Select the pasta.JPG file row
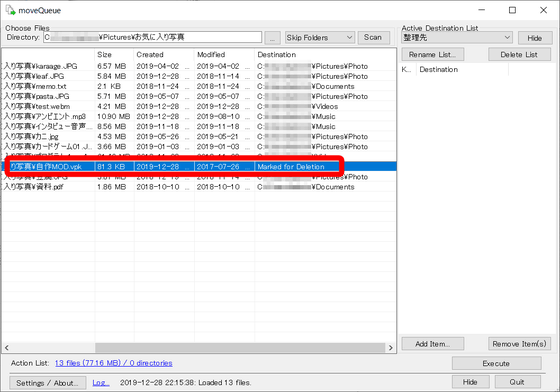The width and height of the screenshot is (560, 392). tap(199, 96)
